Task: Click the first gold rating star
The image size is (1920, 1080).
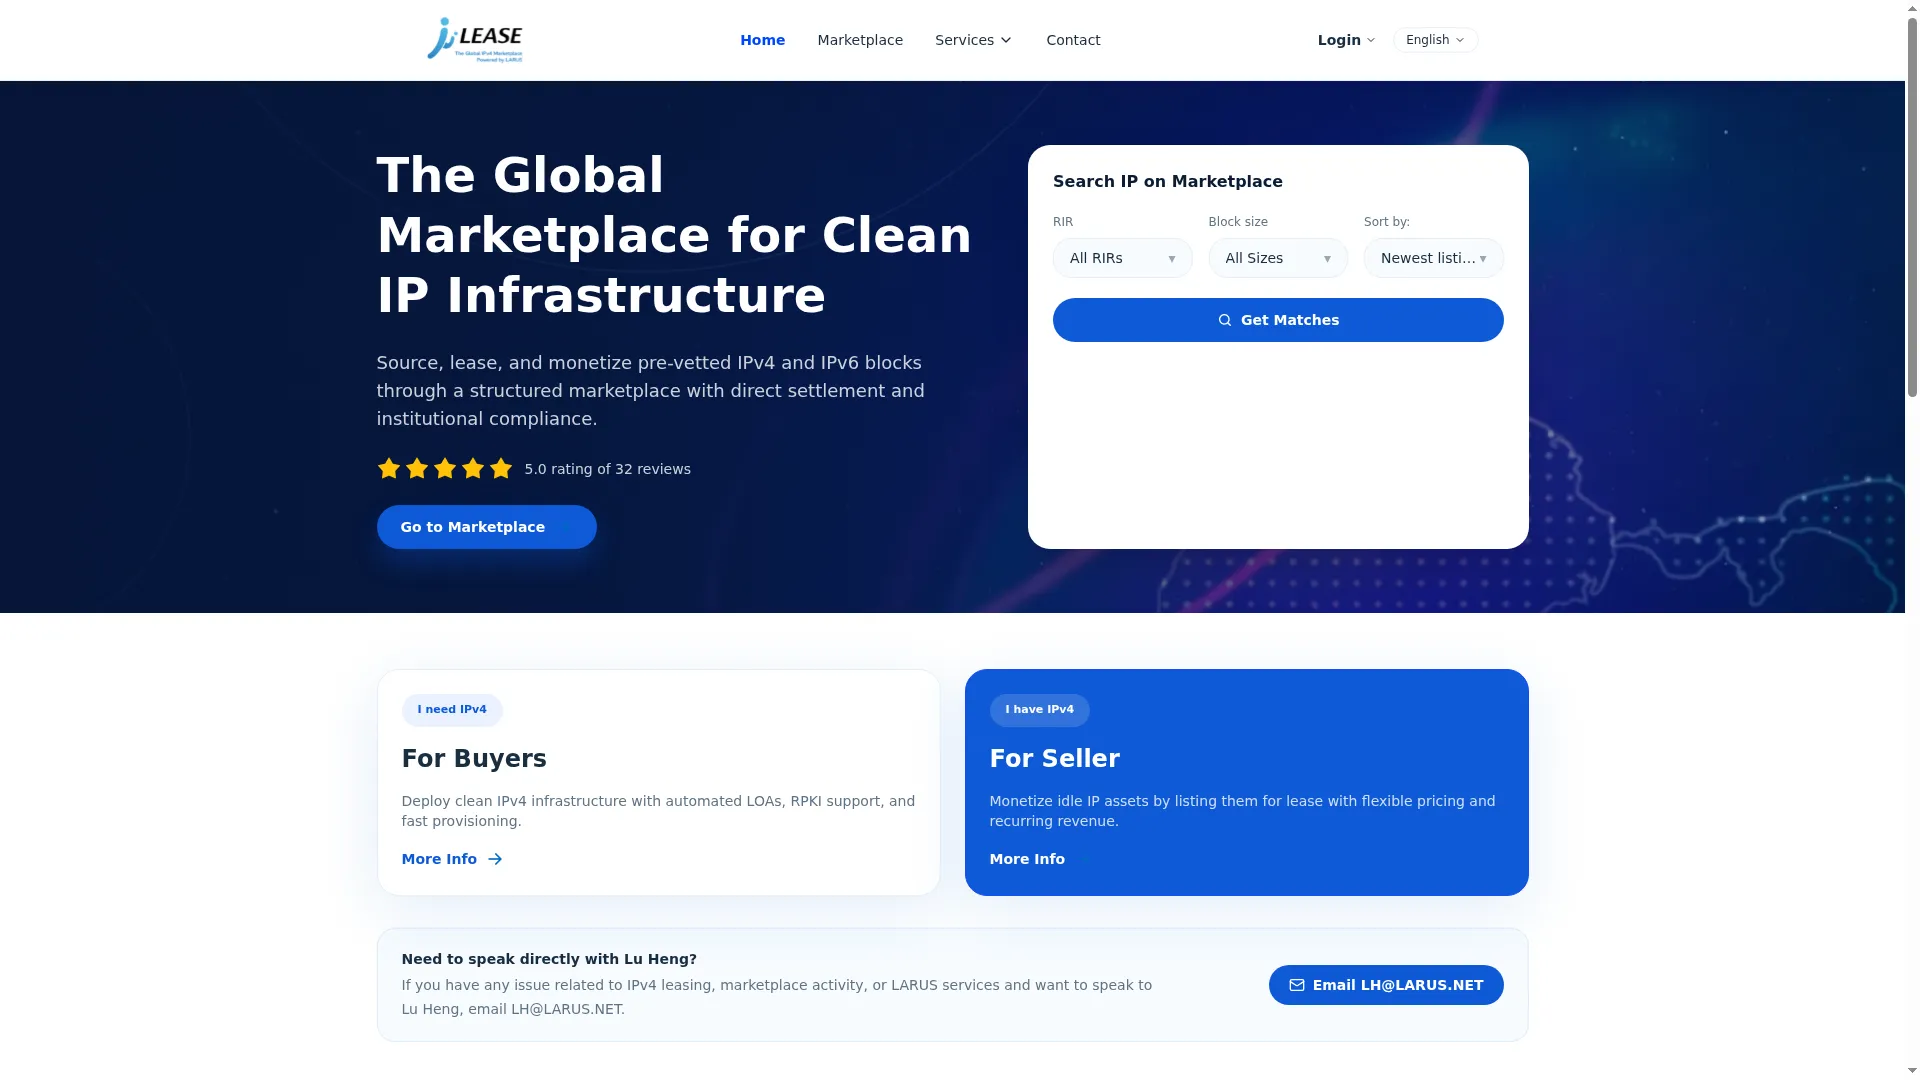Action: [389, 468]
